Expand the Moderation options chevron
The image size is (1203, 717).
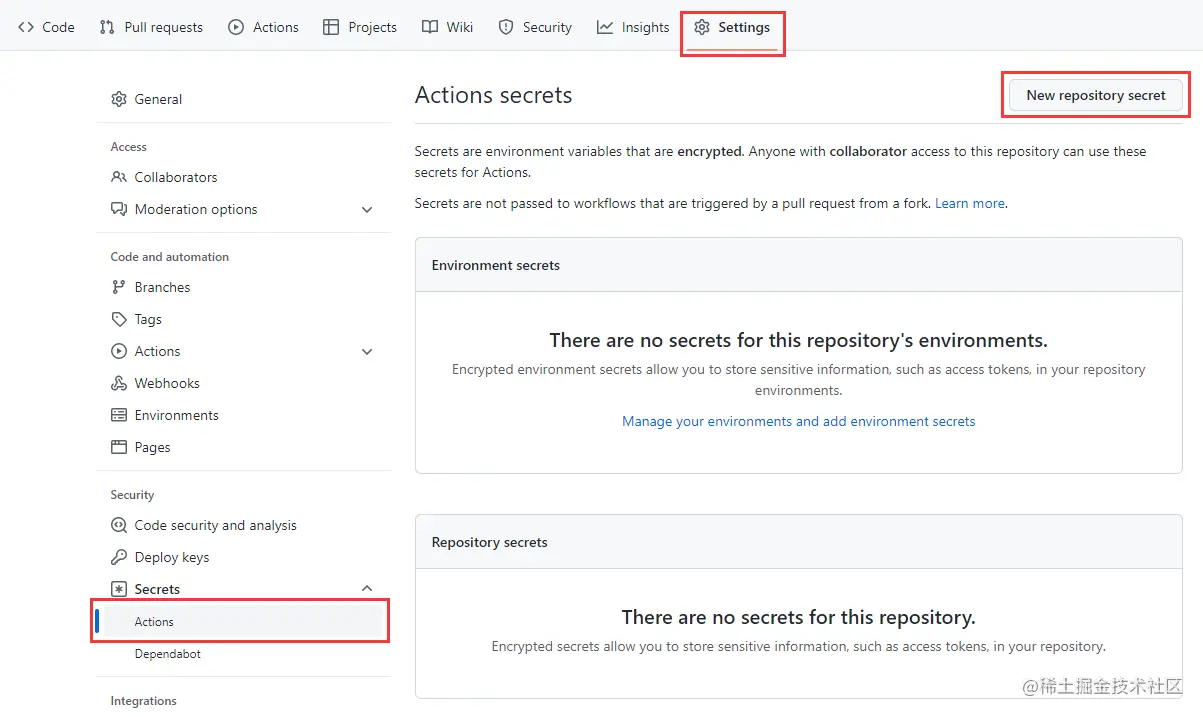(367, 210)
